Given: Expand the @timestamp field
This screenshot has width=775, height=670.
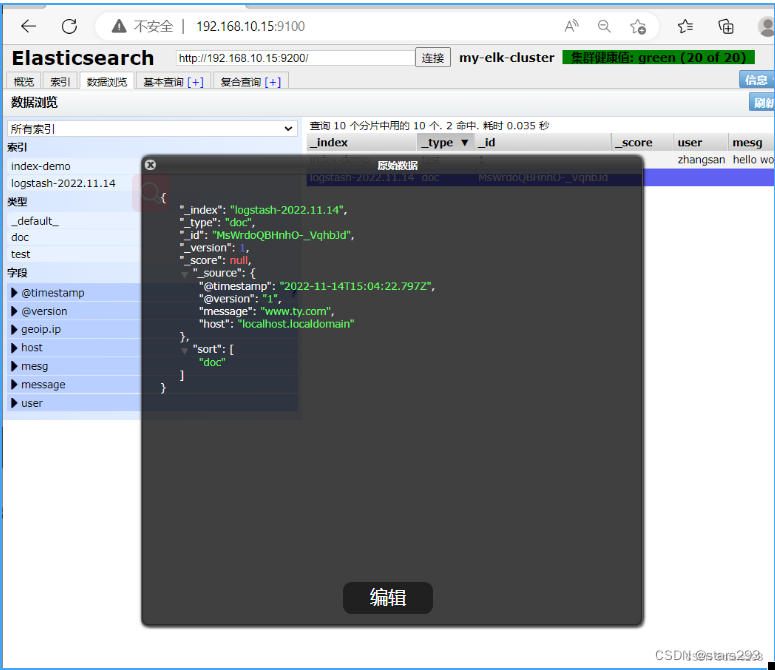Looking at the screenshot, I should tap(14, 293).
